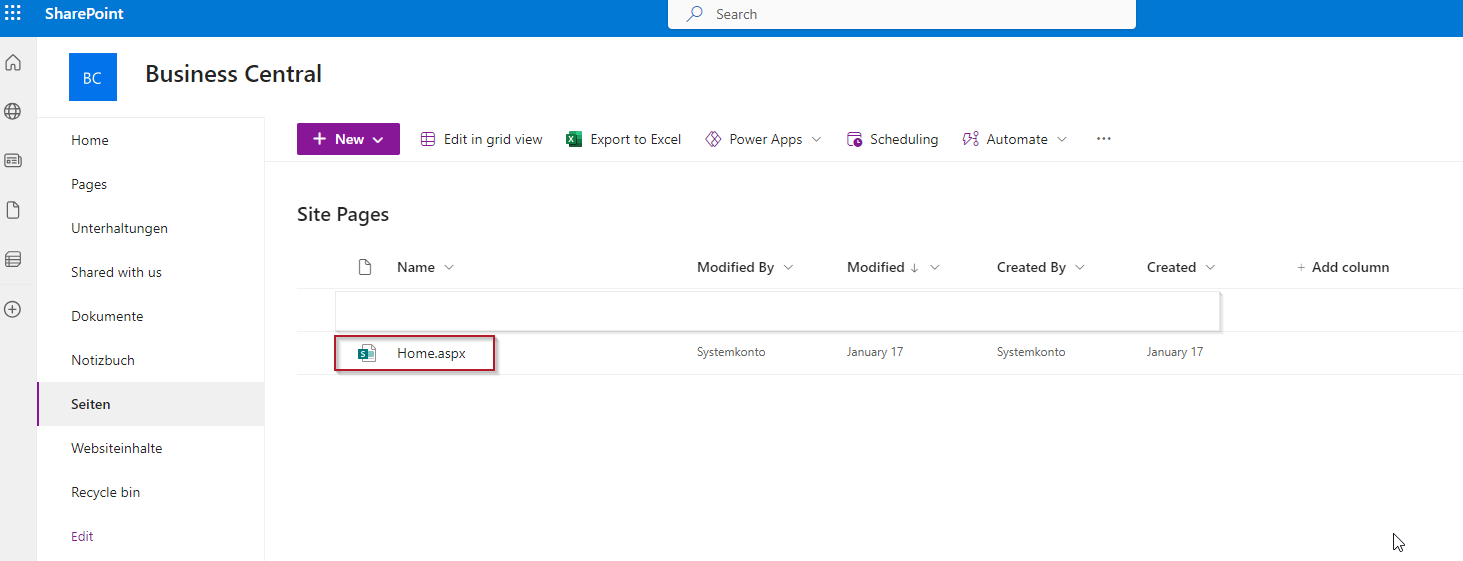1463x561 pixels.
Task: Click the Scheduling button
Action: [x=892, y=139]
